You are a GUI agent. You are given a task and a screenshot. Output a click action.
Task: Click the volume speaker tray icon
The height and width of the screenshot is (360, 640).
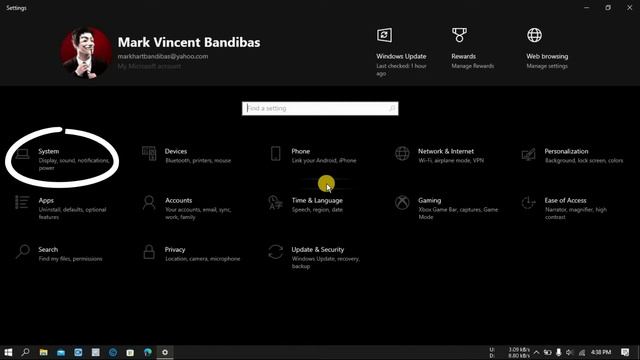tap(569, 352)
